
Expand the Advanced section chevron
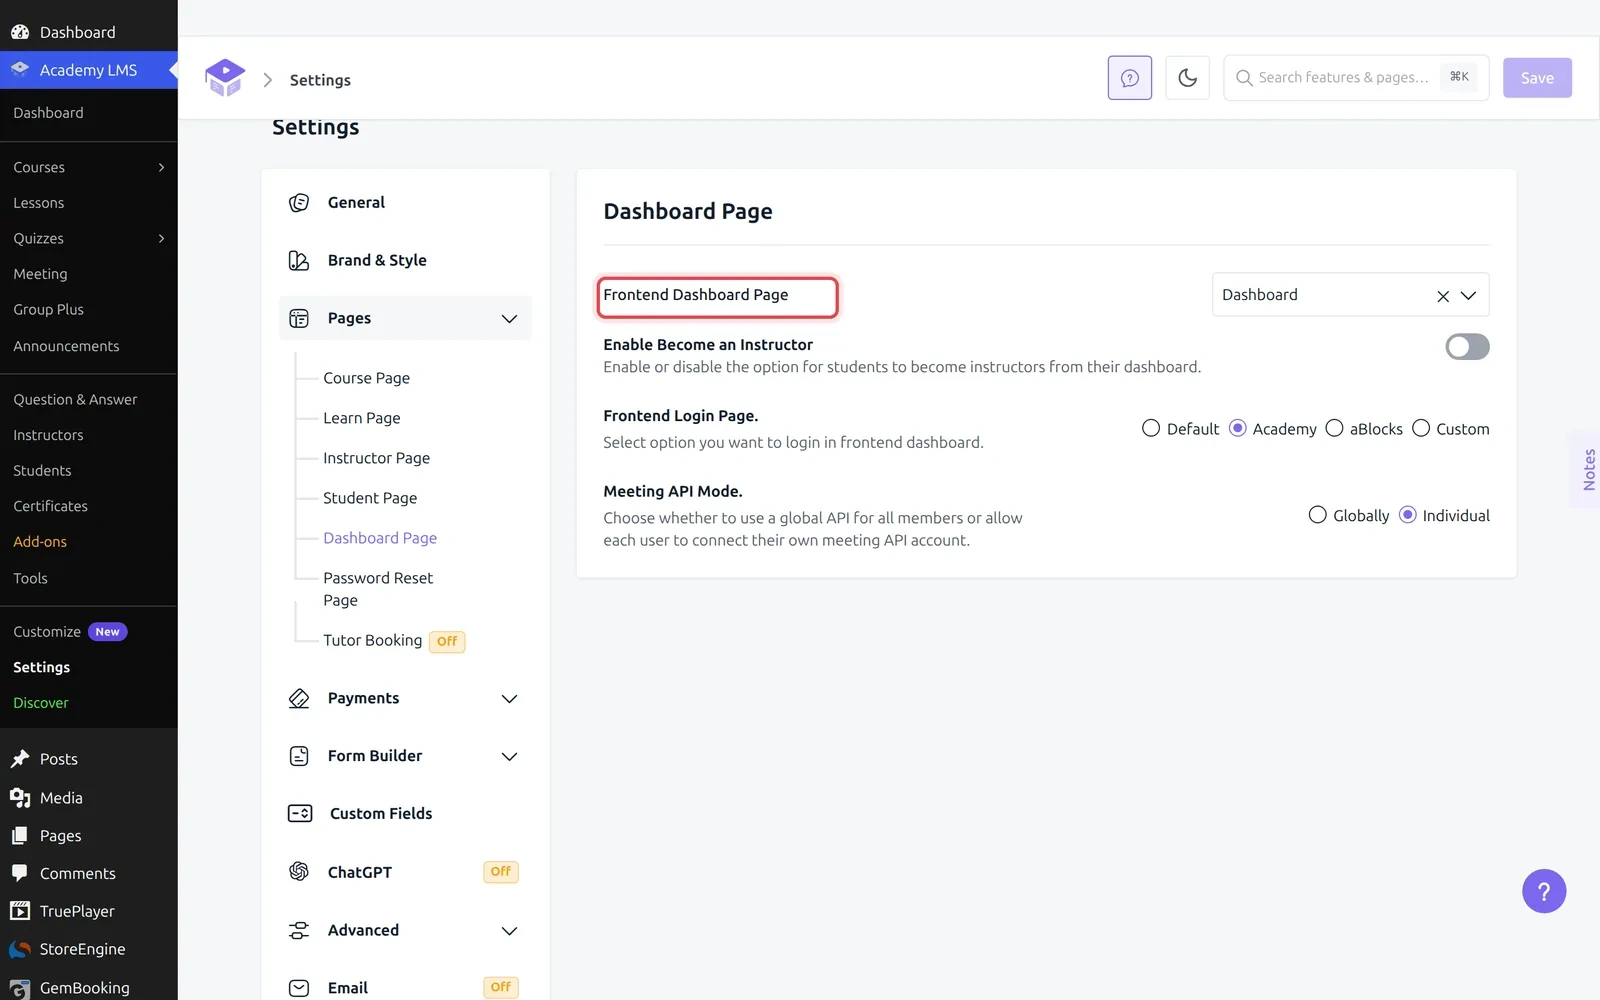click(509, 931)
